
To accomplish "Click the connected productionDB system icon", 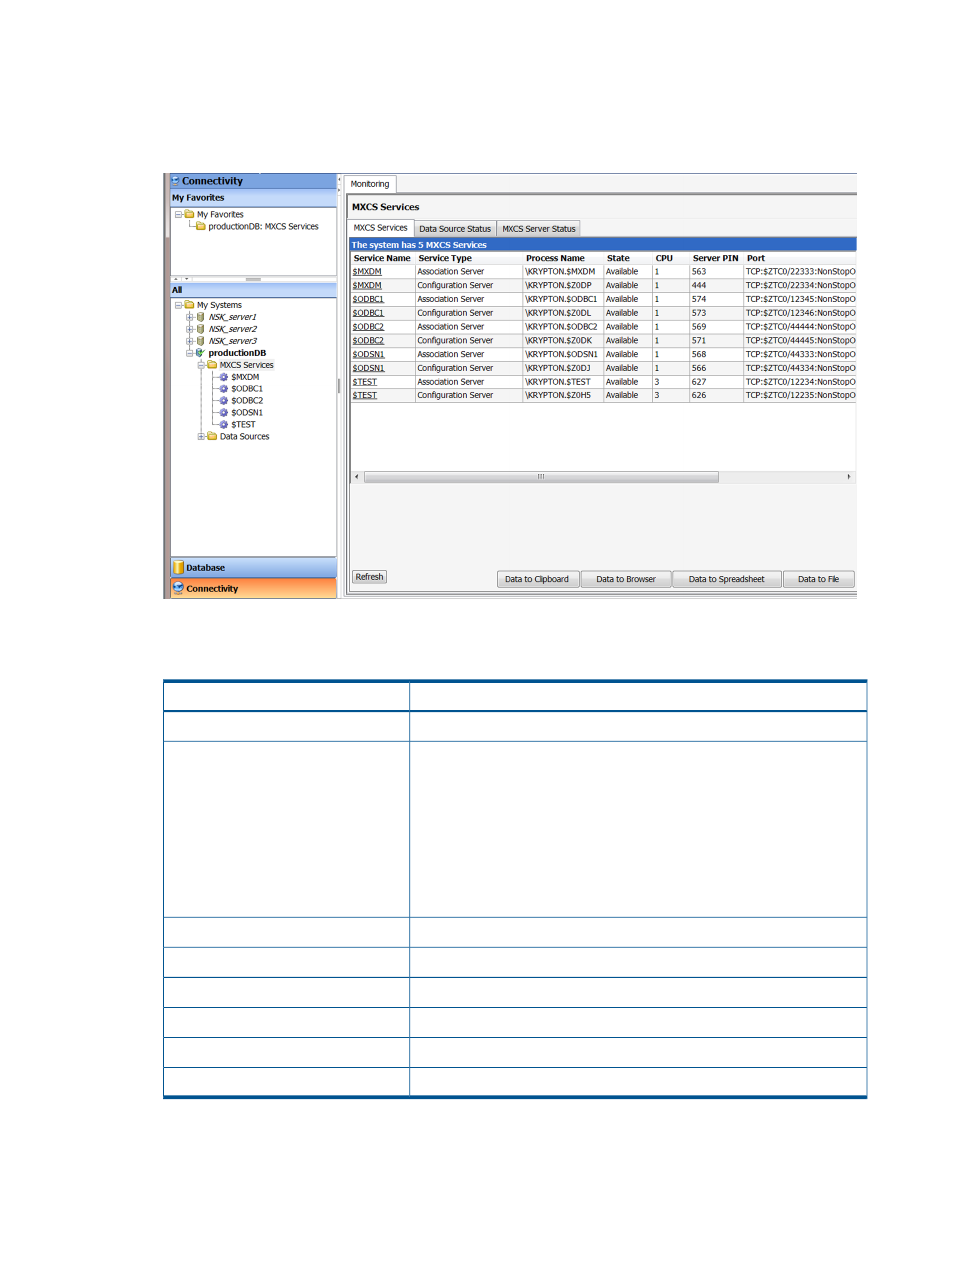I will [200, 353].
